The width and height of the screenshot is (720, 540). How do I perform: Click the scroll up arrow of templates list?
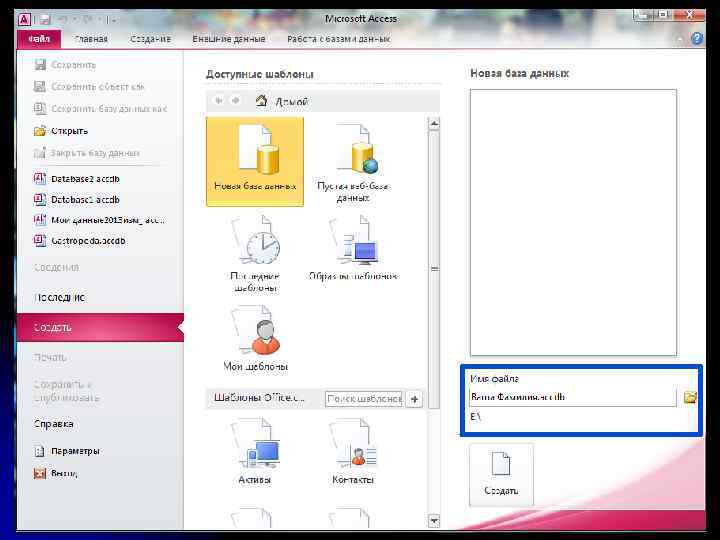(x=433, y=124)
